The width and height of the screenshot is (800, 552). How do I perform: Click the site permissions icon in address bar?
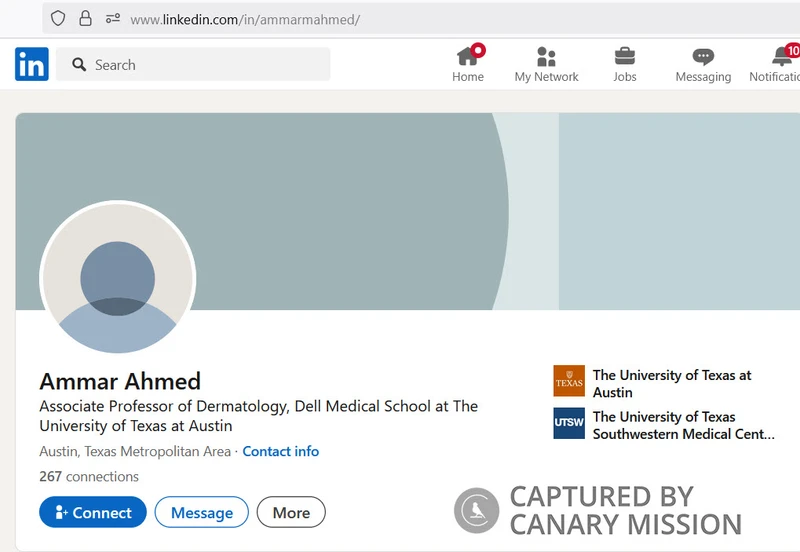(112, 19)
